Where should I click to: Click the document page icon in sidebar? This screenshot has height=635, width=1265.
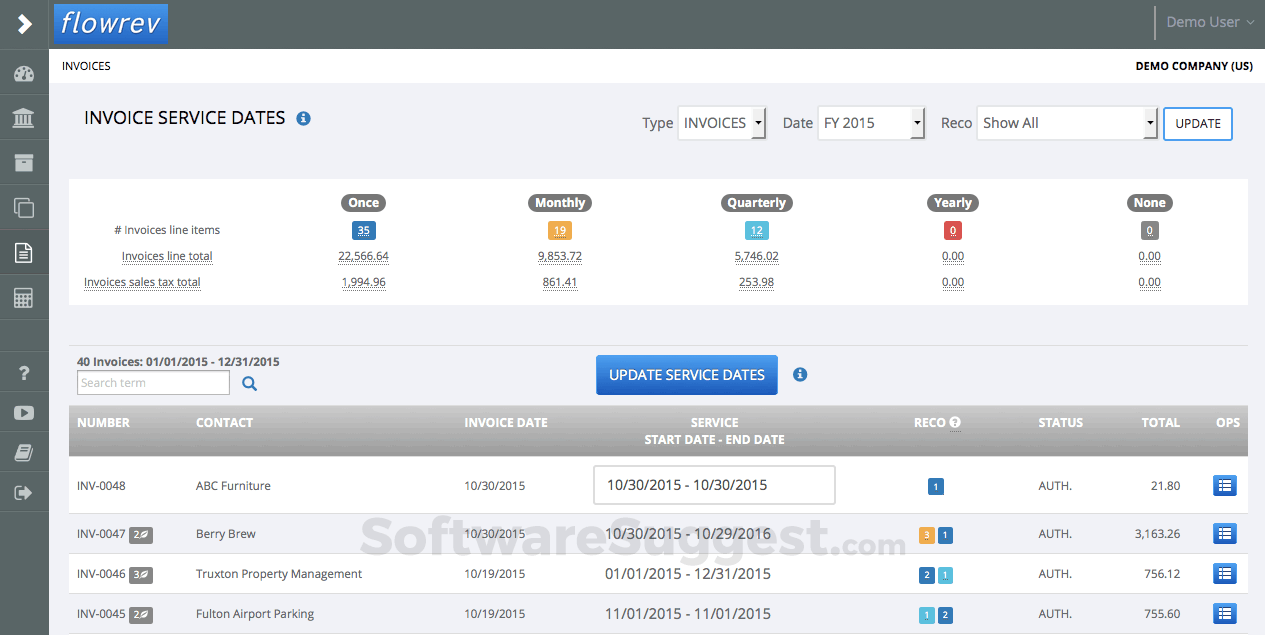point(23,252)
